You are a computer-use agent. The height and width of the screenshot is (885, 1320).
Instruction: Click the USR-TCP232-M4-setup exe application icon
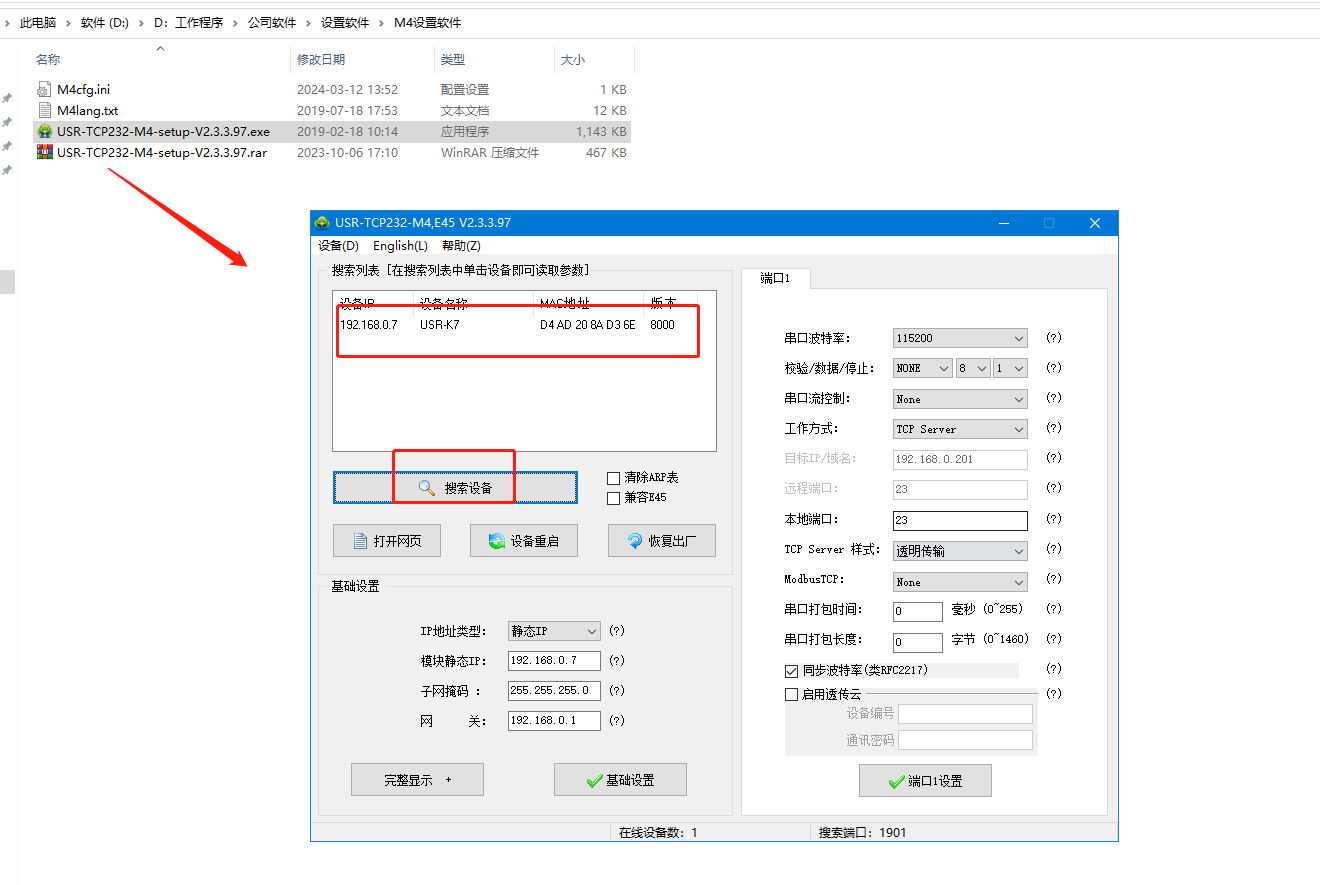click(x=44, y=131)
